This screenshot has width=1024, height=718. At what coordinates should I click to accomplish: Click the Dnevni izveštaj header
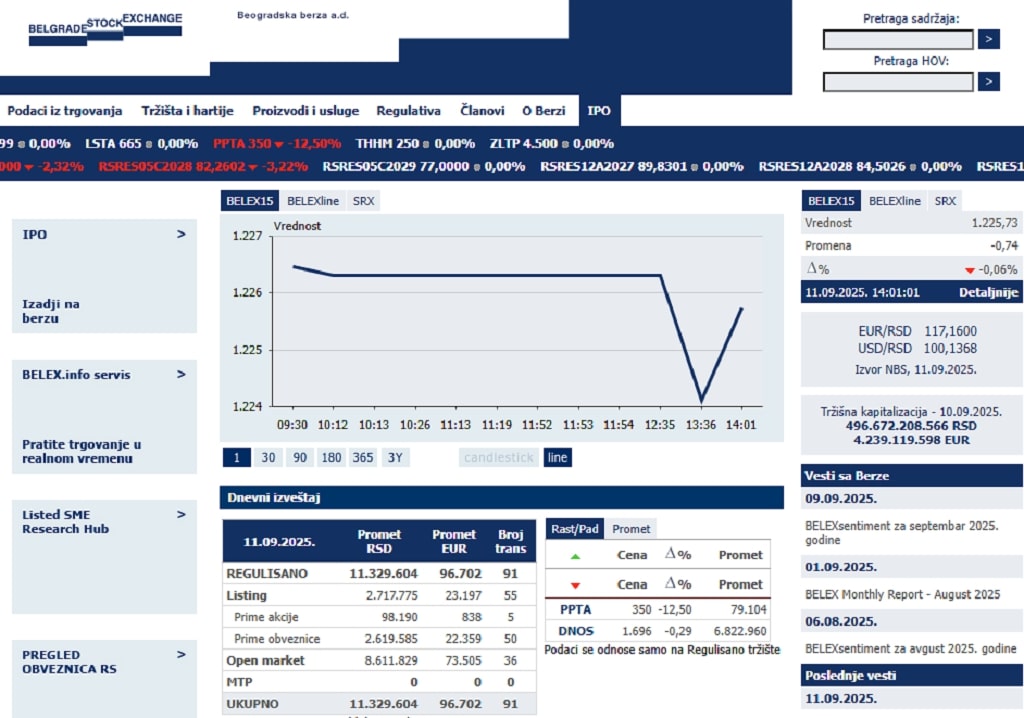[502, 497]
